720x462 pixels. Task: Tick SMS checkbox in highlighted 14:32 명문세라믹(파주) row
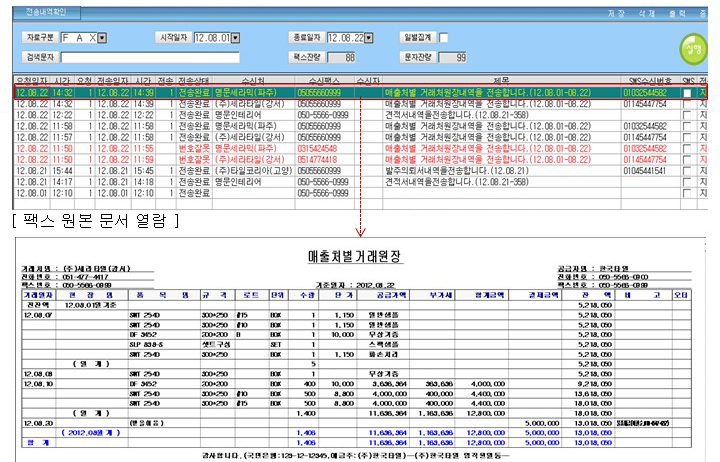(687, 93)
